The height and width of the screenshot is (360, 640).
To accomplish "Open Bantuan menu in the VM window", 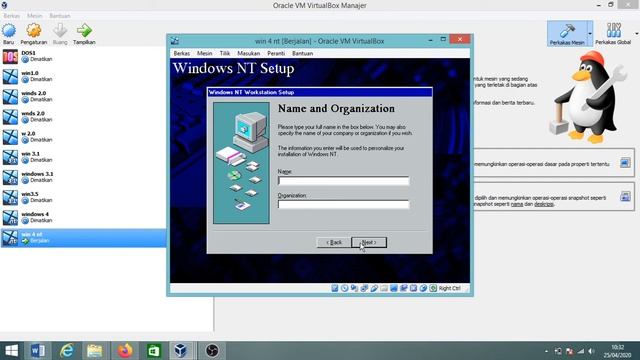I will tap(302, 53).
